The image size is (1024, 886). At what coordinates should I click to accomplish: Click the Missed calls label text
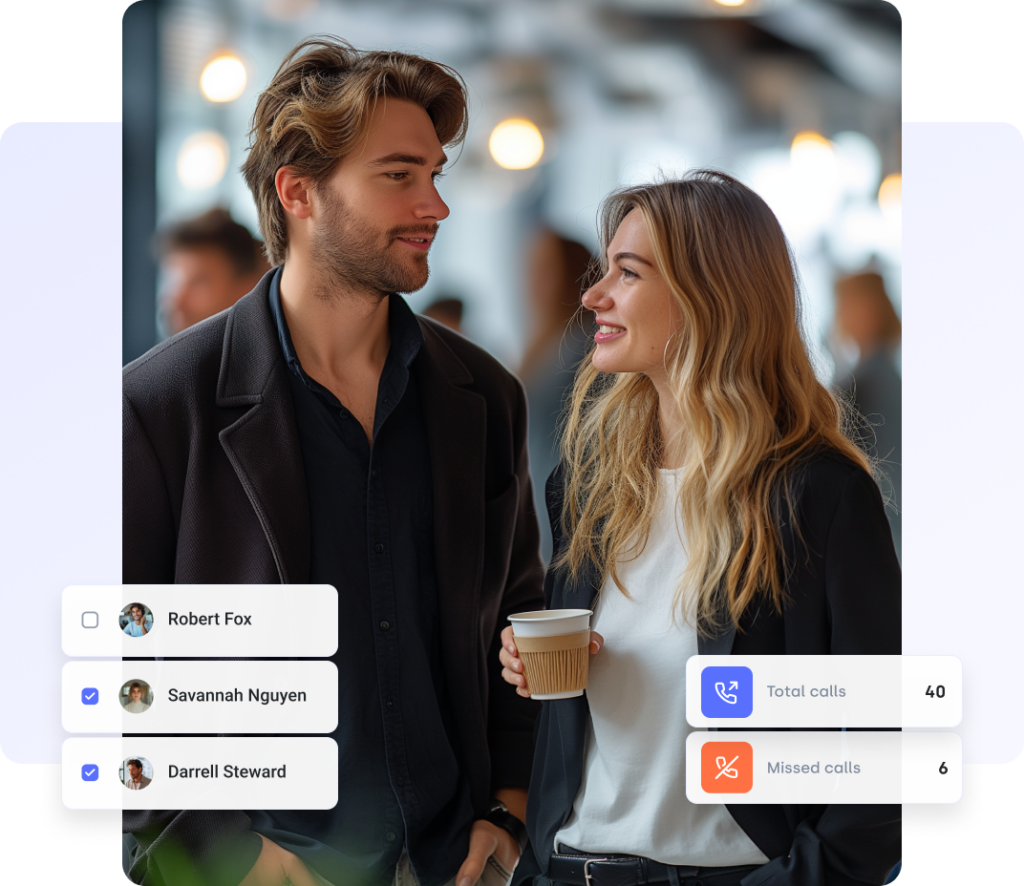point(813,768)
